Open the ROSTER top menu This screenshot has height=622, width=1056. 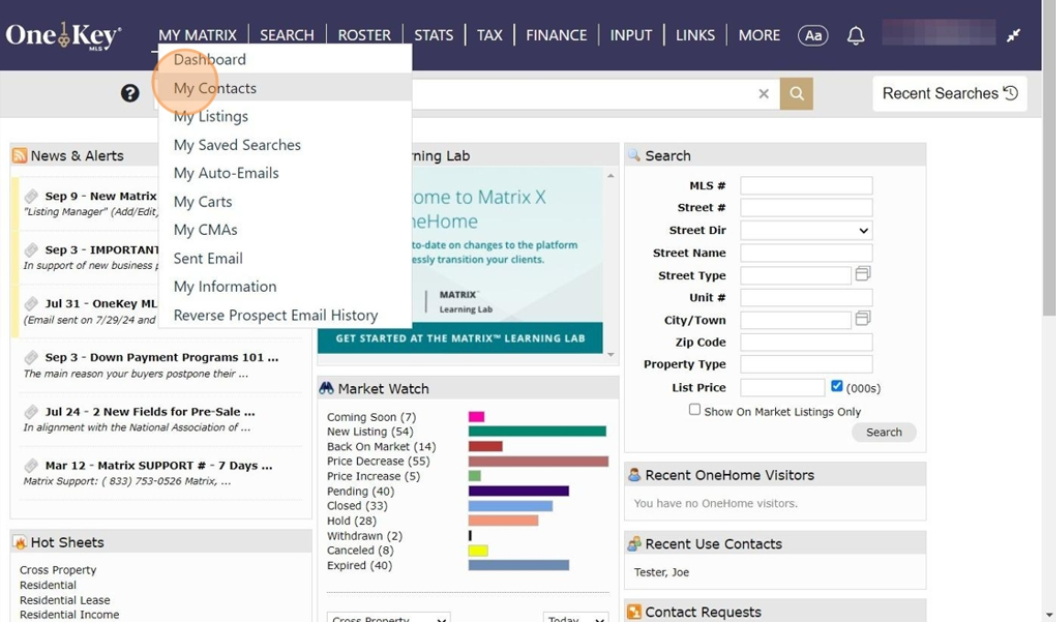pyautogui.click(x=364, y=35)
